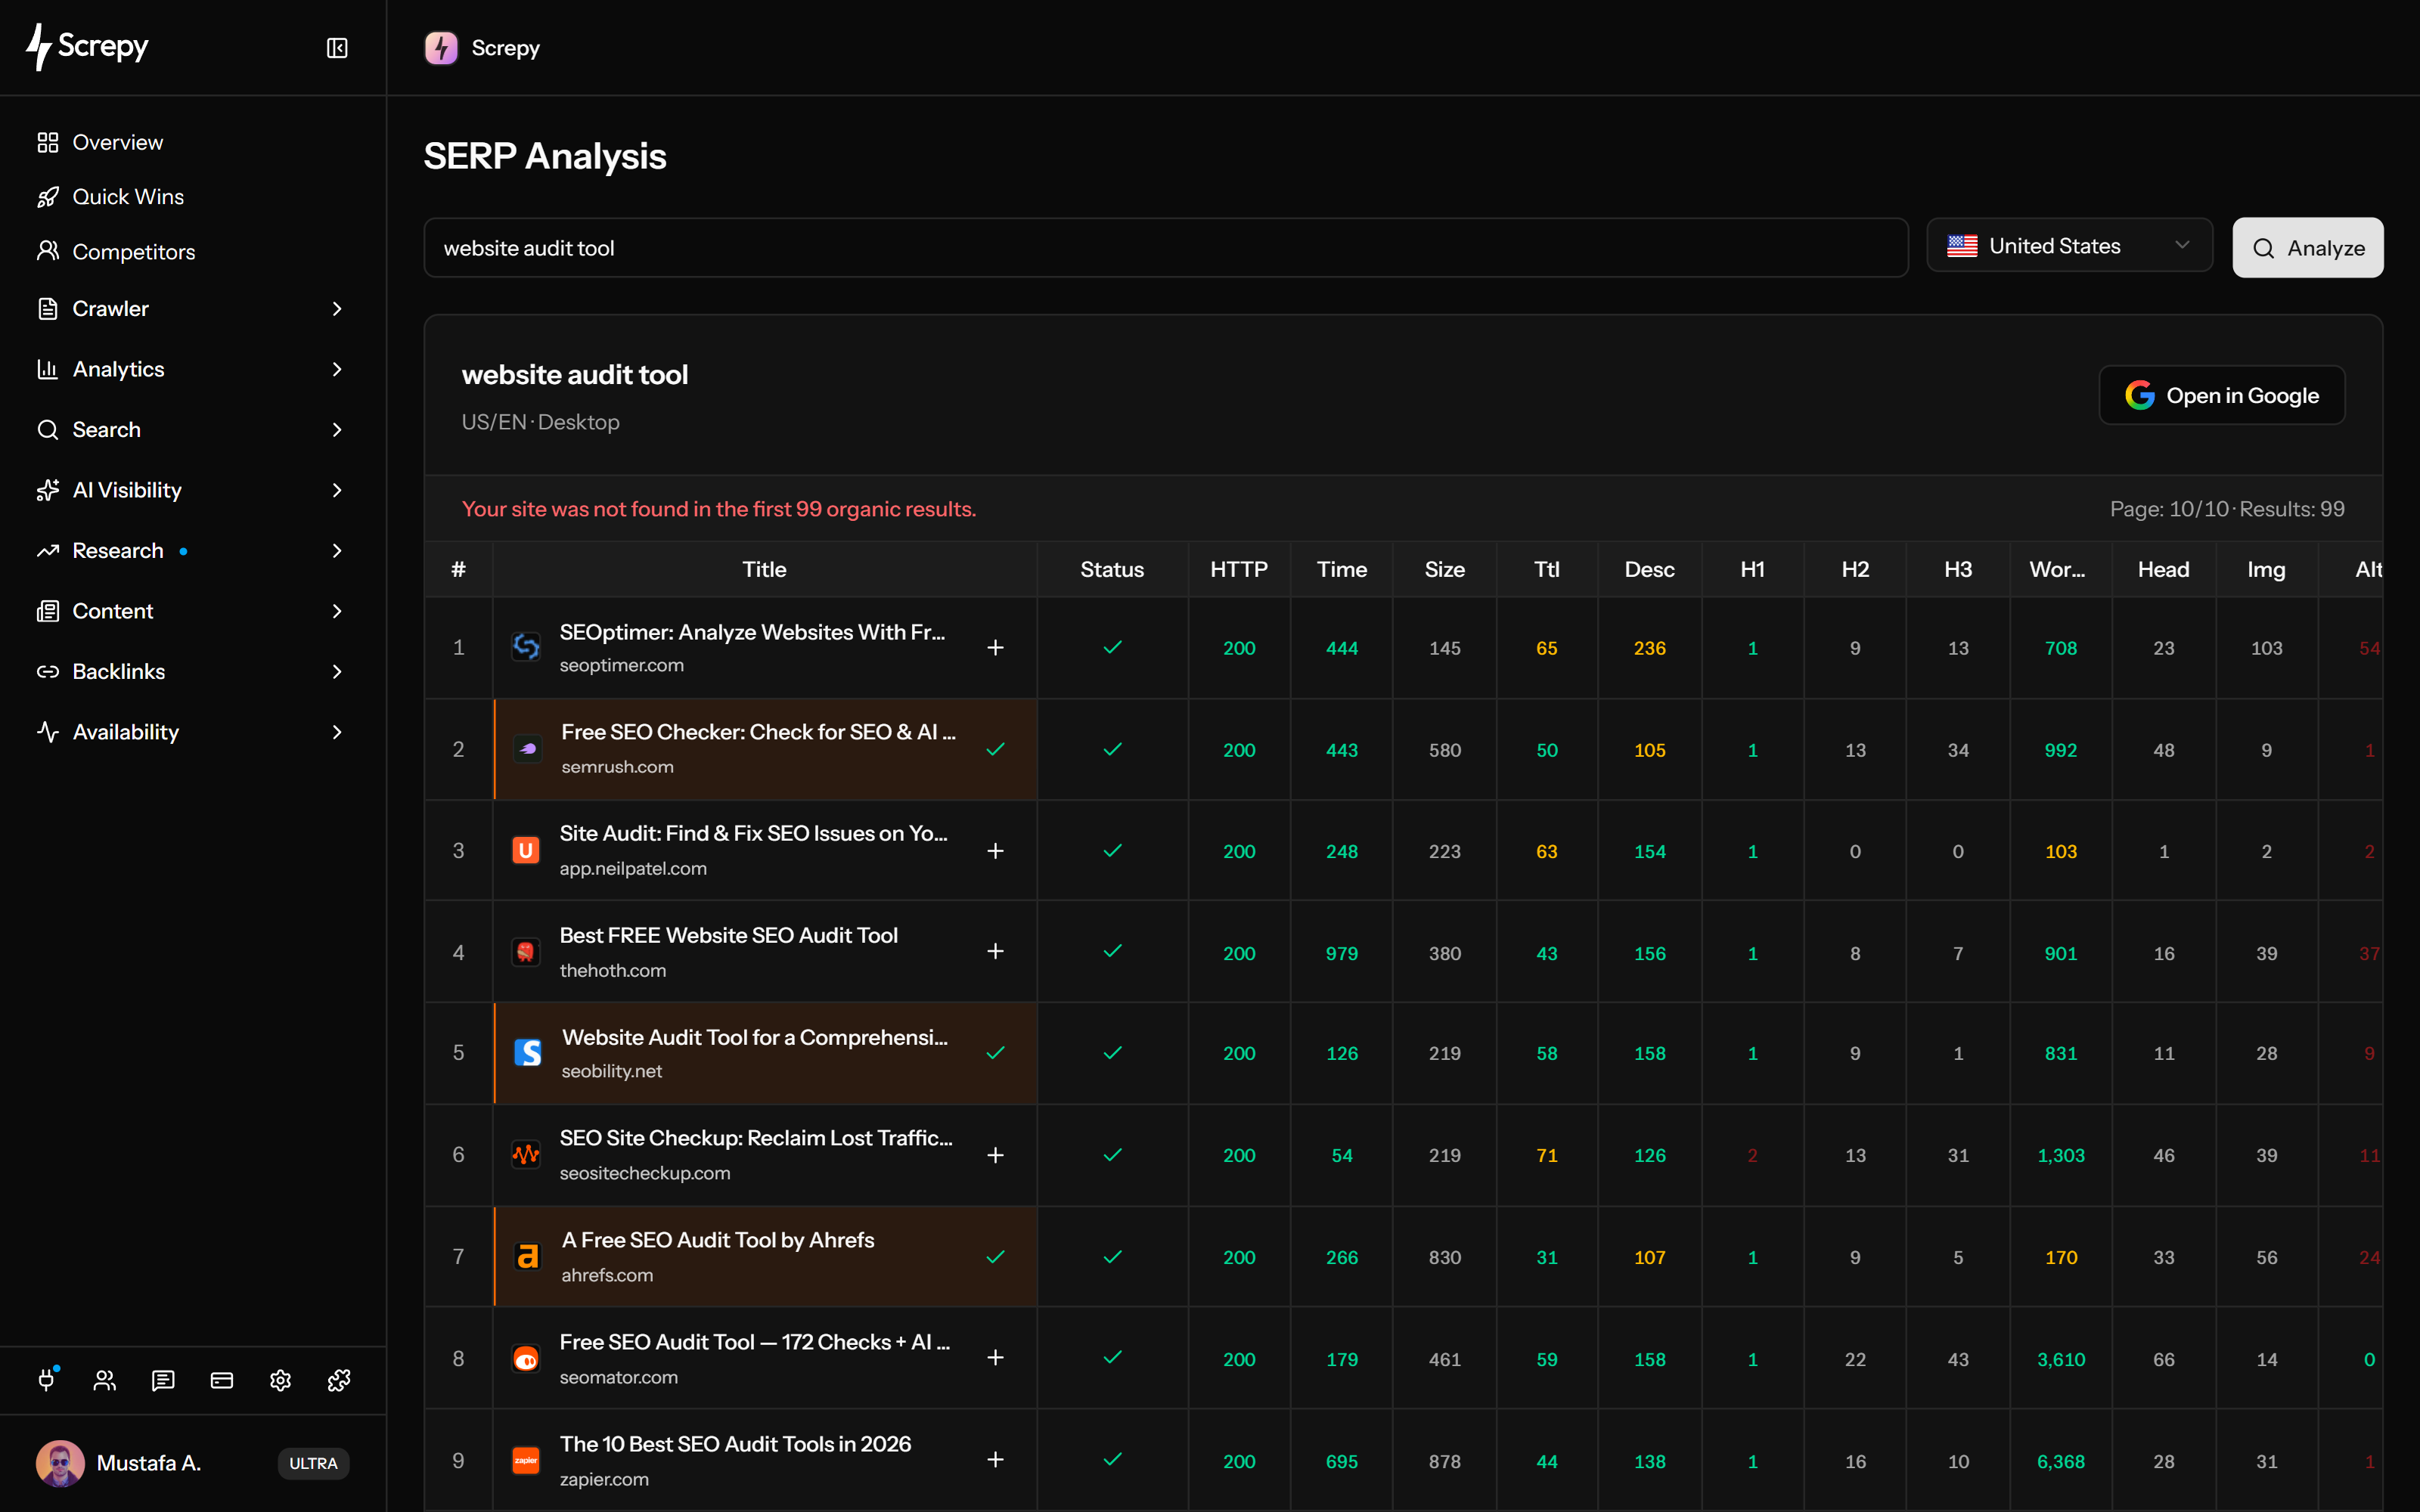Screen dimensions: 2420x1512
Task: Open the feedback chat icon
Action: tap(163, 1380)
